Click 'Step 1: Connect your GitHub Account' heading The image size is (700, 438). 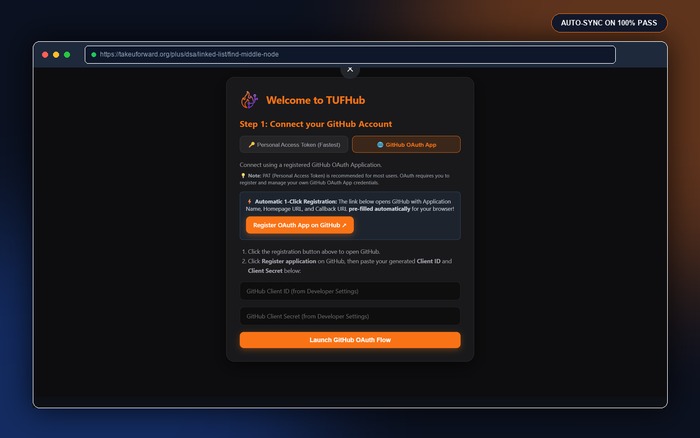(316, 124)
